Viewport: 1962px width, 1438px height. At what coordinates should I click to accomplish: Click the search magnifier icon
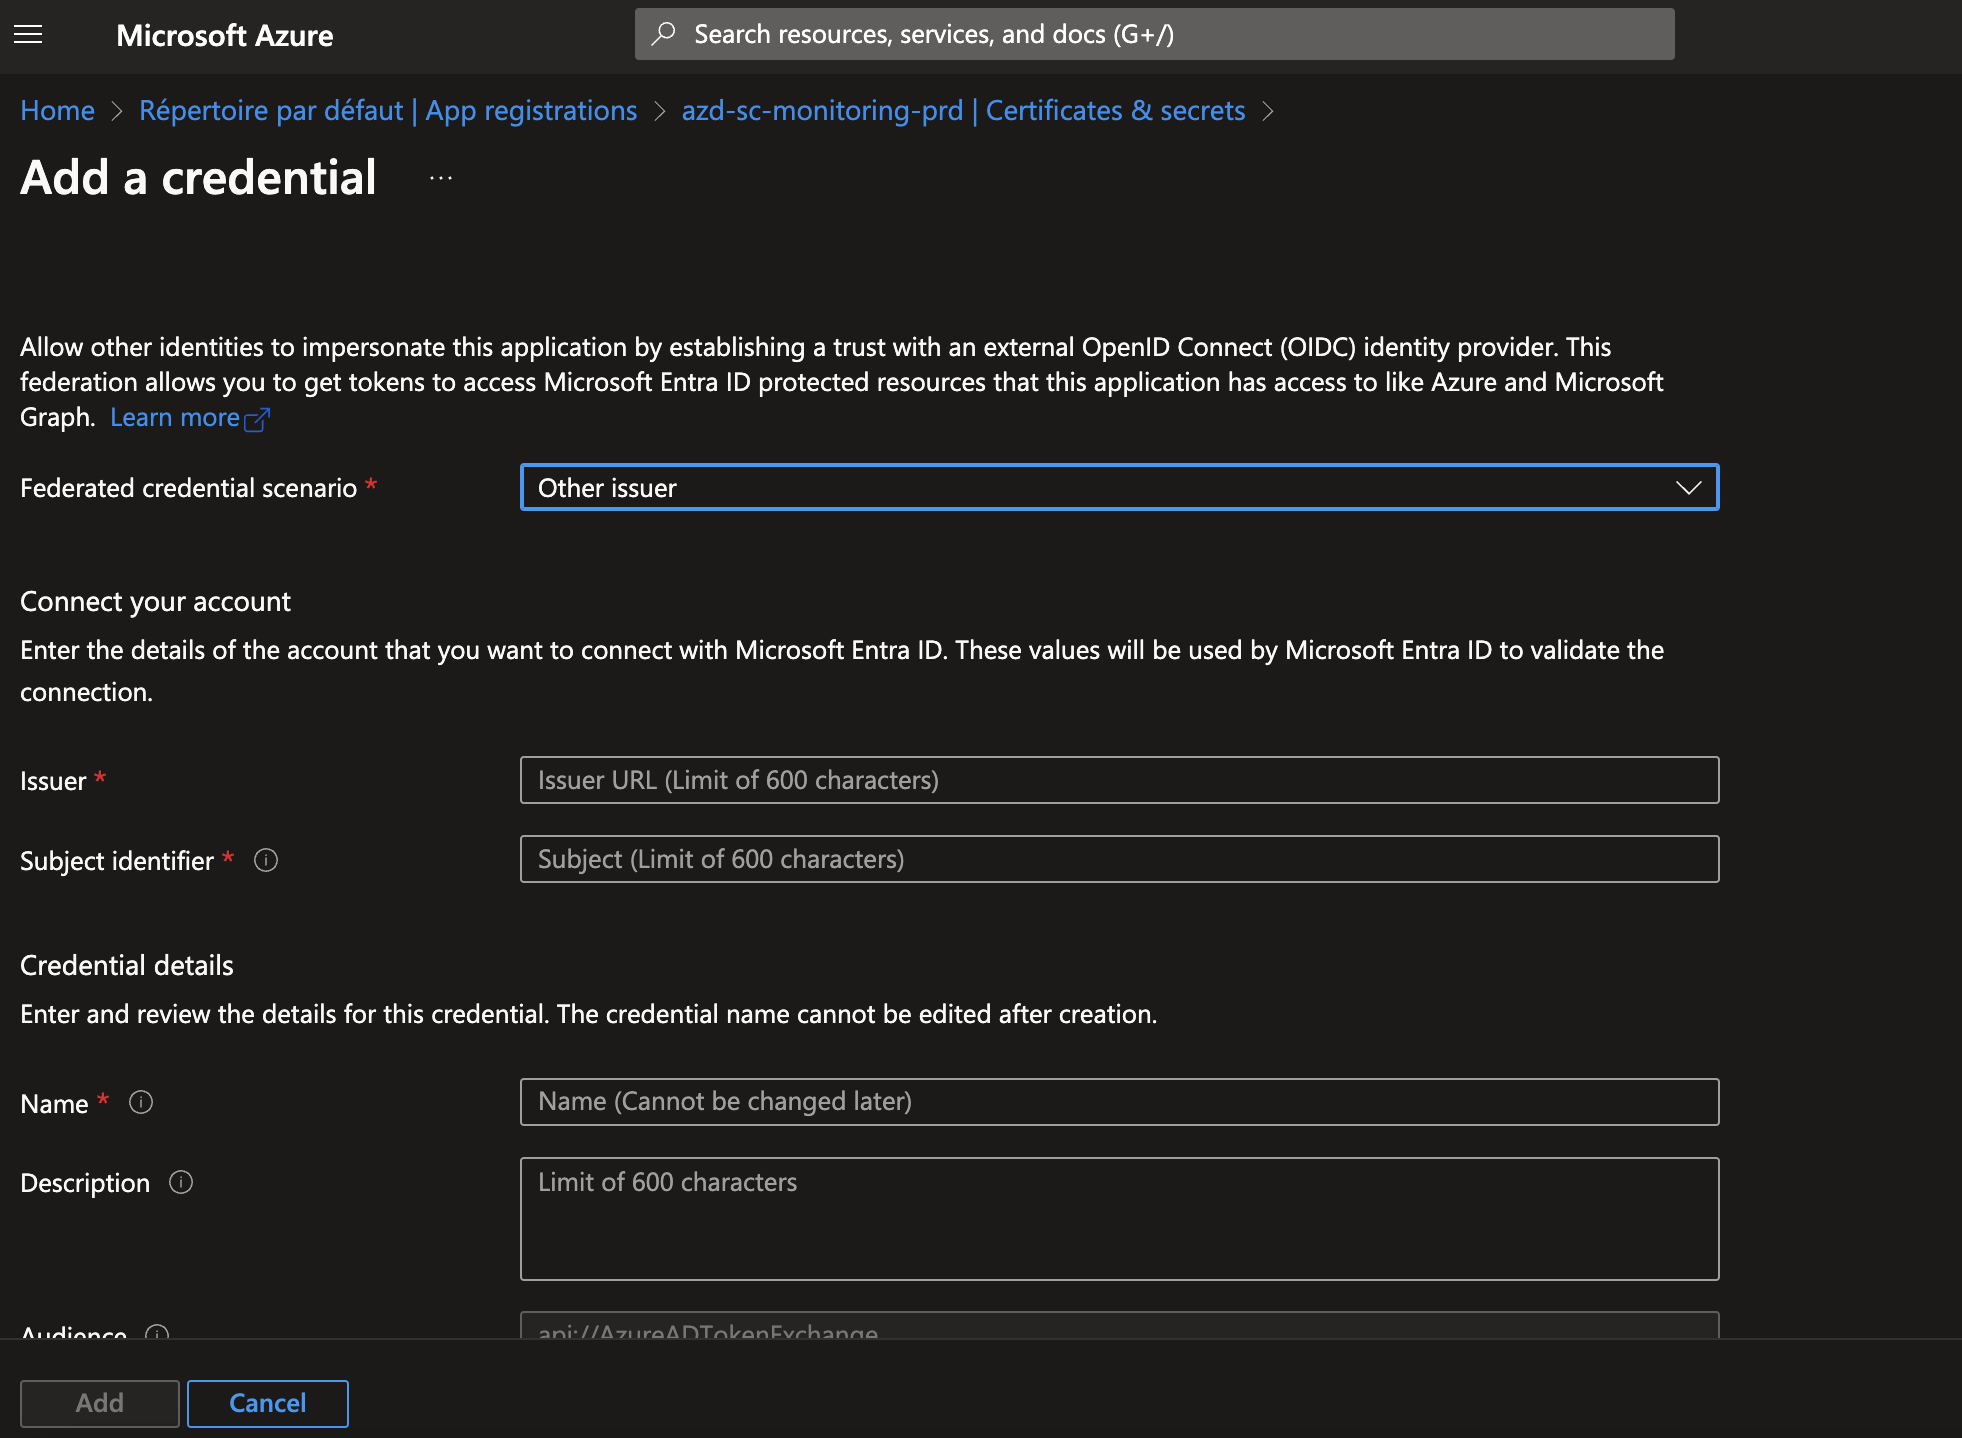[x=663, y=34]
